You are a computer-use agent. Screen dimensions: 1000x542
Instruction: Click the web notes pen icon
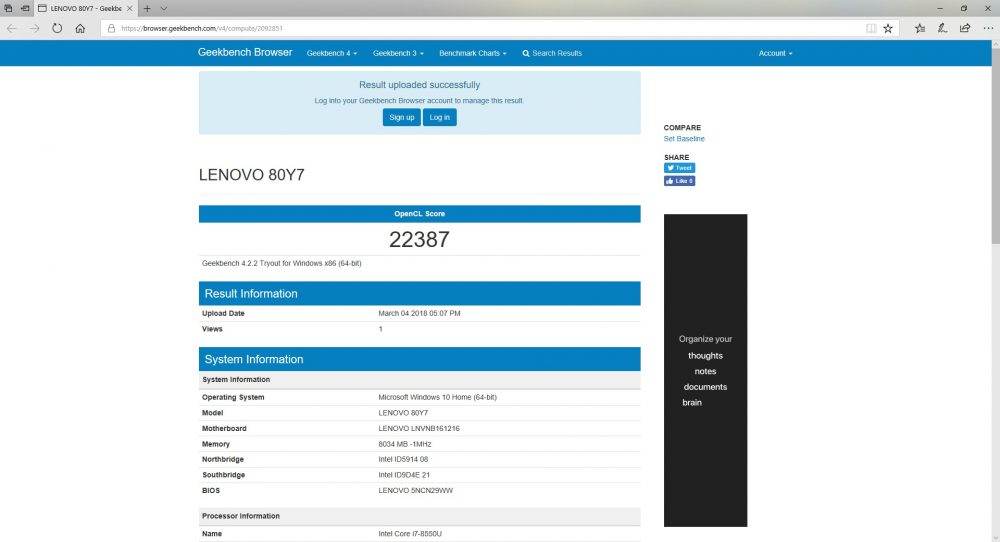[942, 28]
